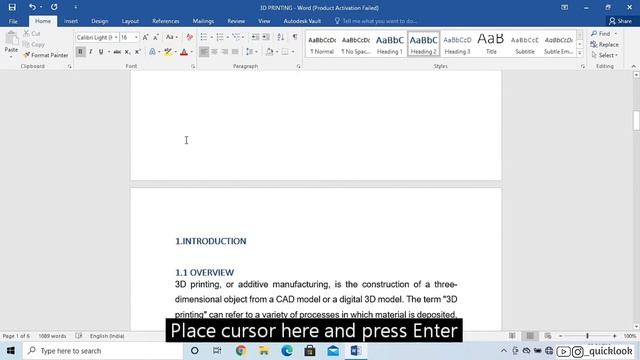
Task: Open bullet list dropdown arrow
Action: (211, 38)
